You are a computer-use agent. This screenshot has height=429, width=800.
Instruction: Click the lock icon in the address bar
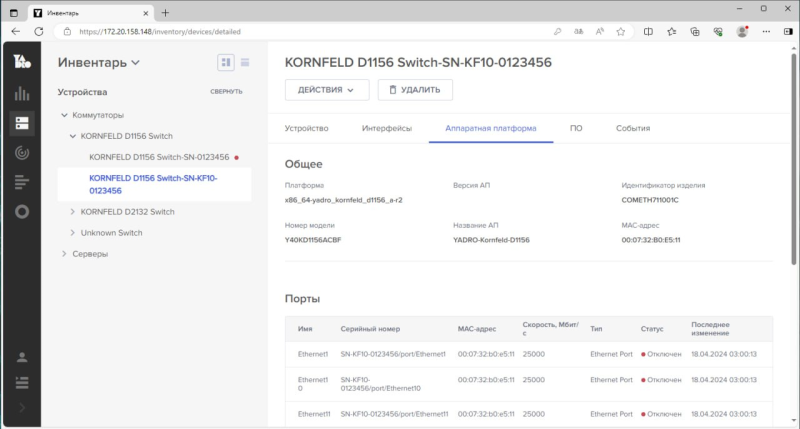[67, 32]
